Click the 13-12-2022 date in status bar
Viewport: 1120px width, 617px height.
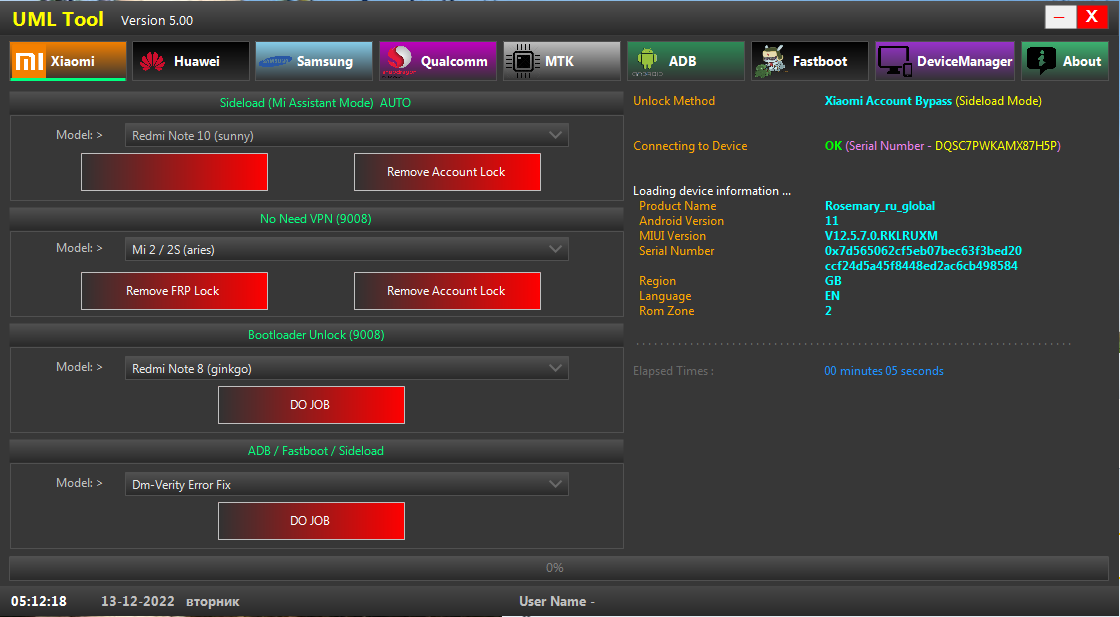point(137,601)
